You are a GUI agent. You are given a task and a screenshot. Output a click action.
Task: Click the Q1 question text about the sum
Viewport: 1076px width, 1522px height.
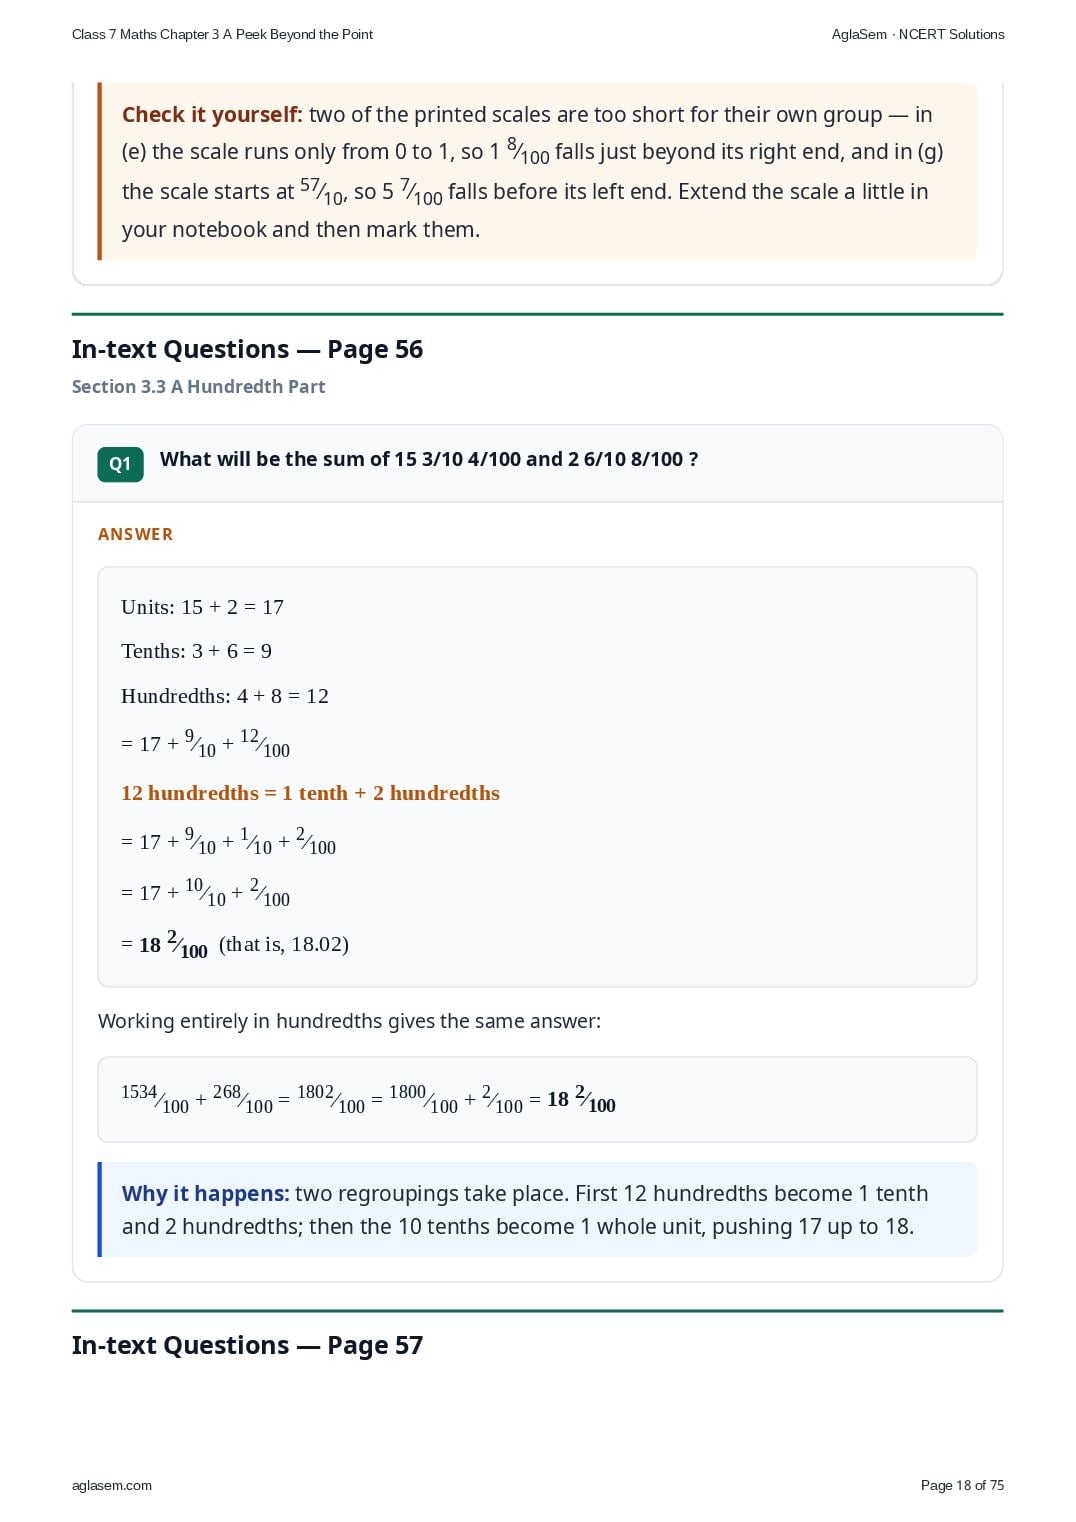point(429,459)
